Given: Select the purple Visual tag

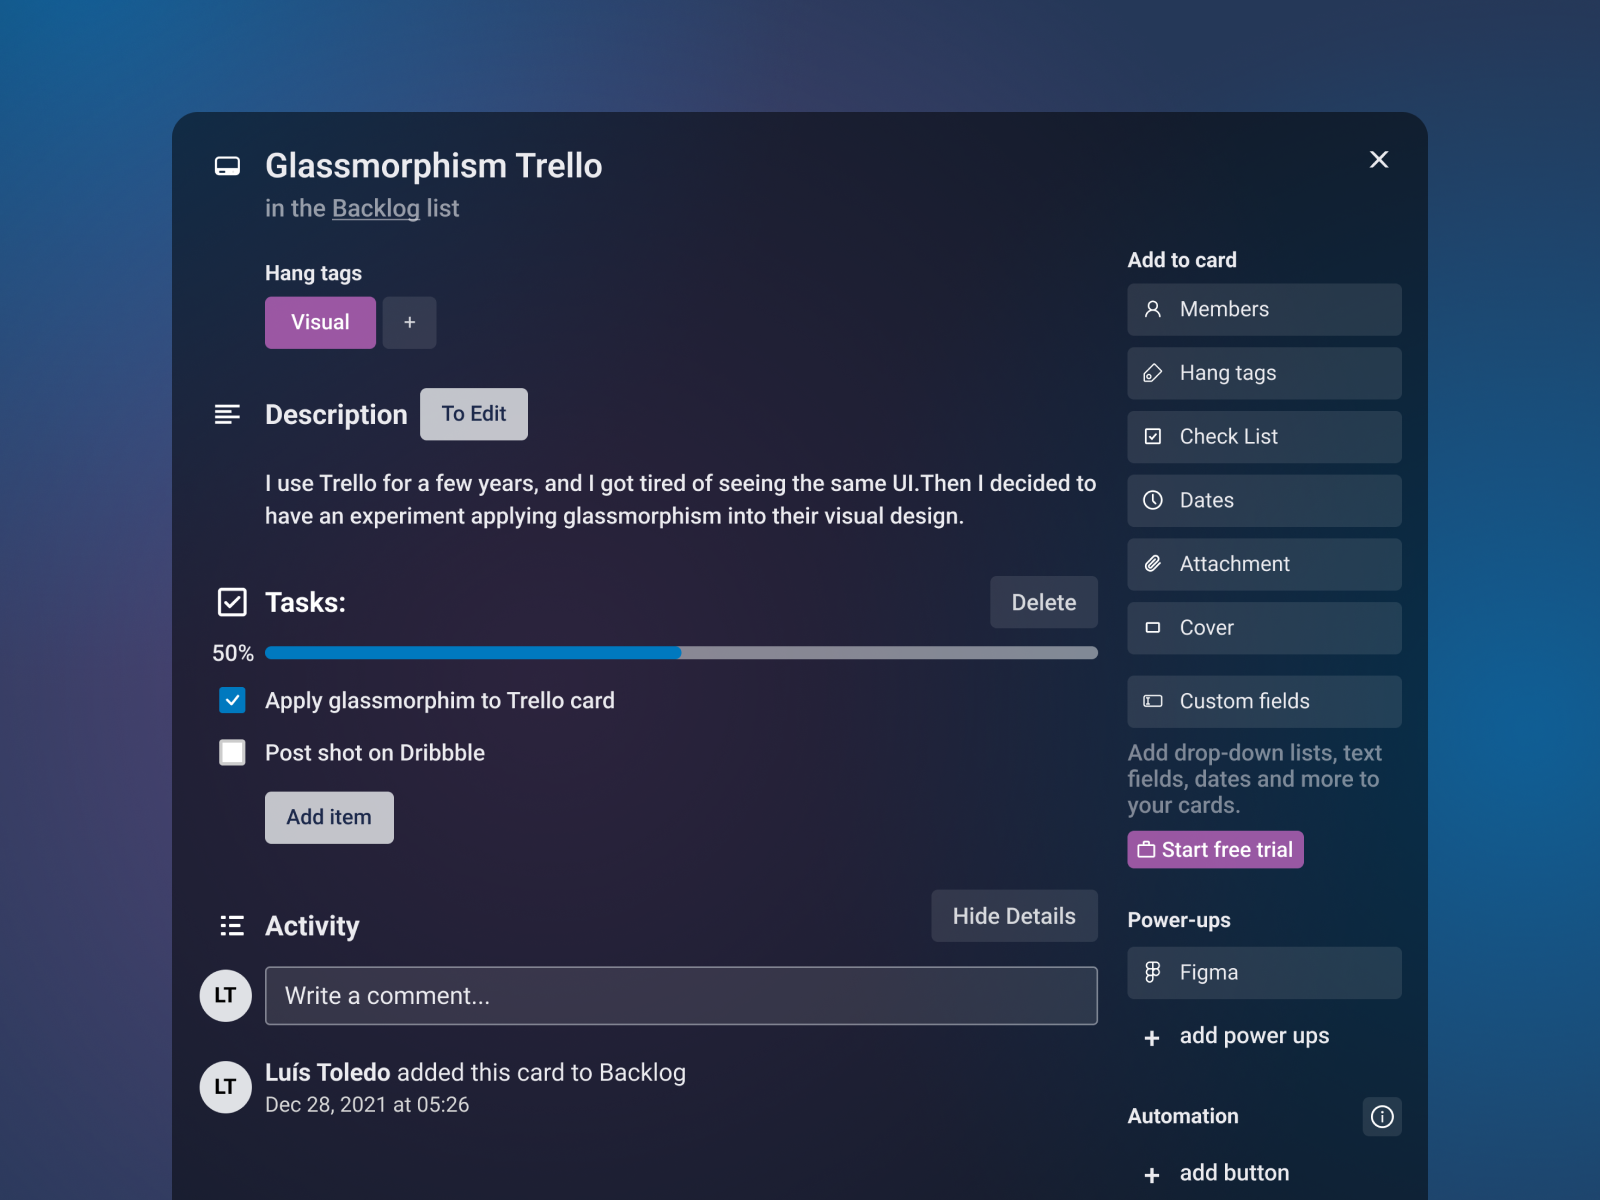Looking at the screenshot, I should pyautogui.click(x=320, y=322).
